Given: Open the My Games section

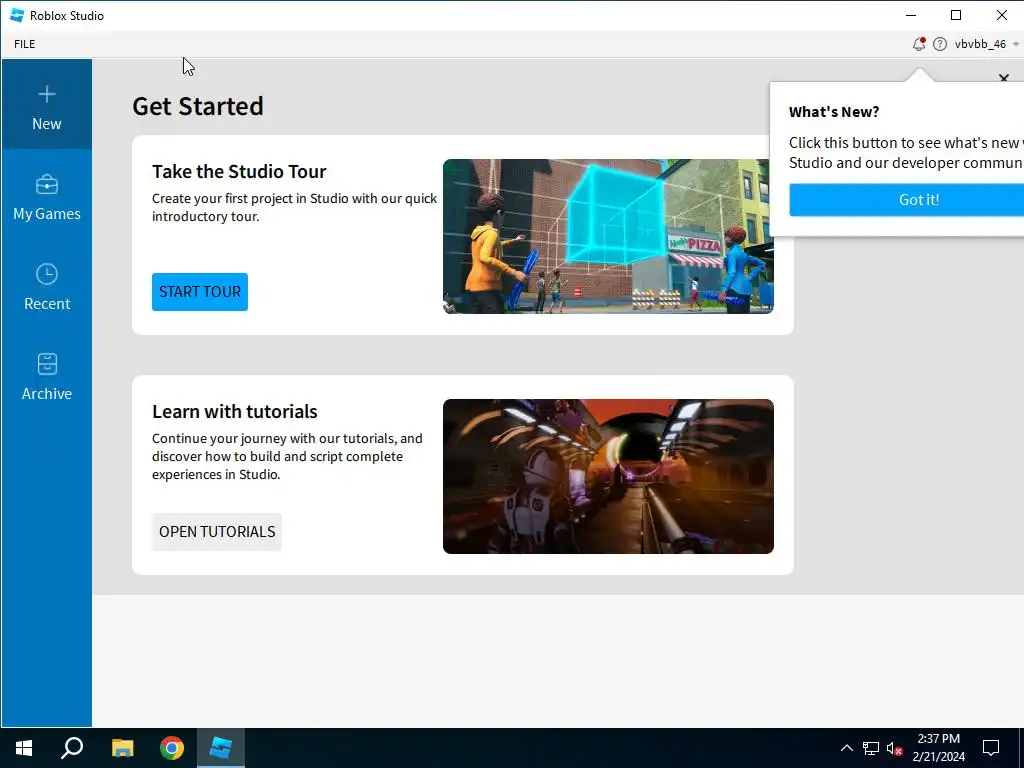Looking at the screenshot, I should point(46,195).
